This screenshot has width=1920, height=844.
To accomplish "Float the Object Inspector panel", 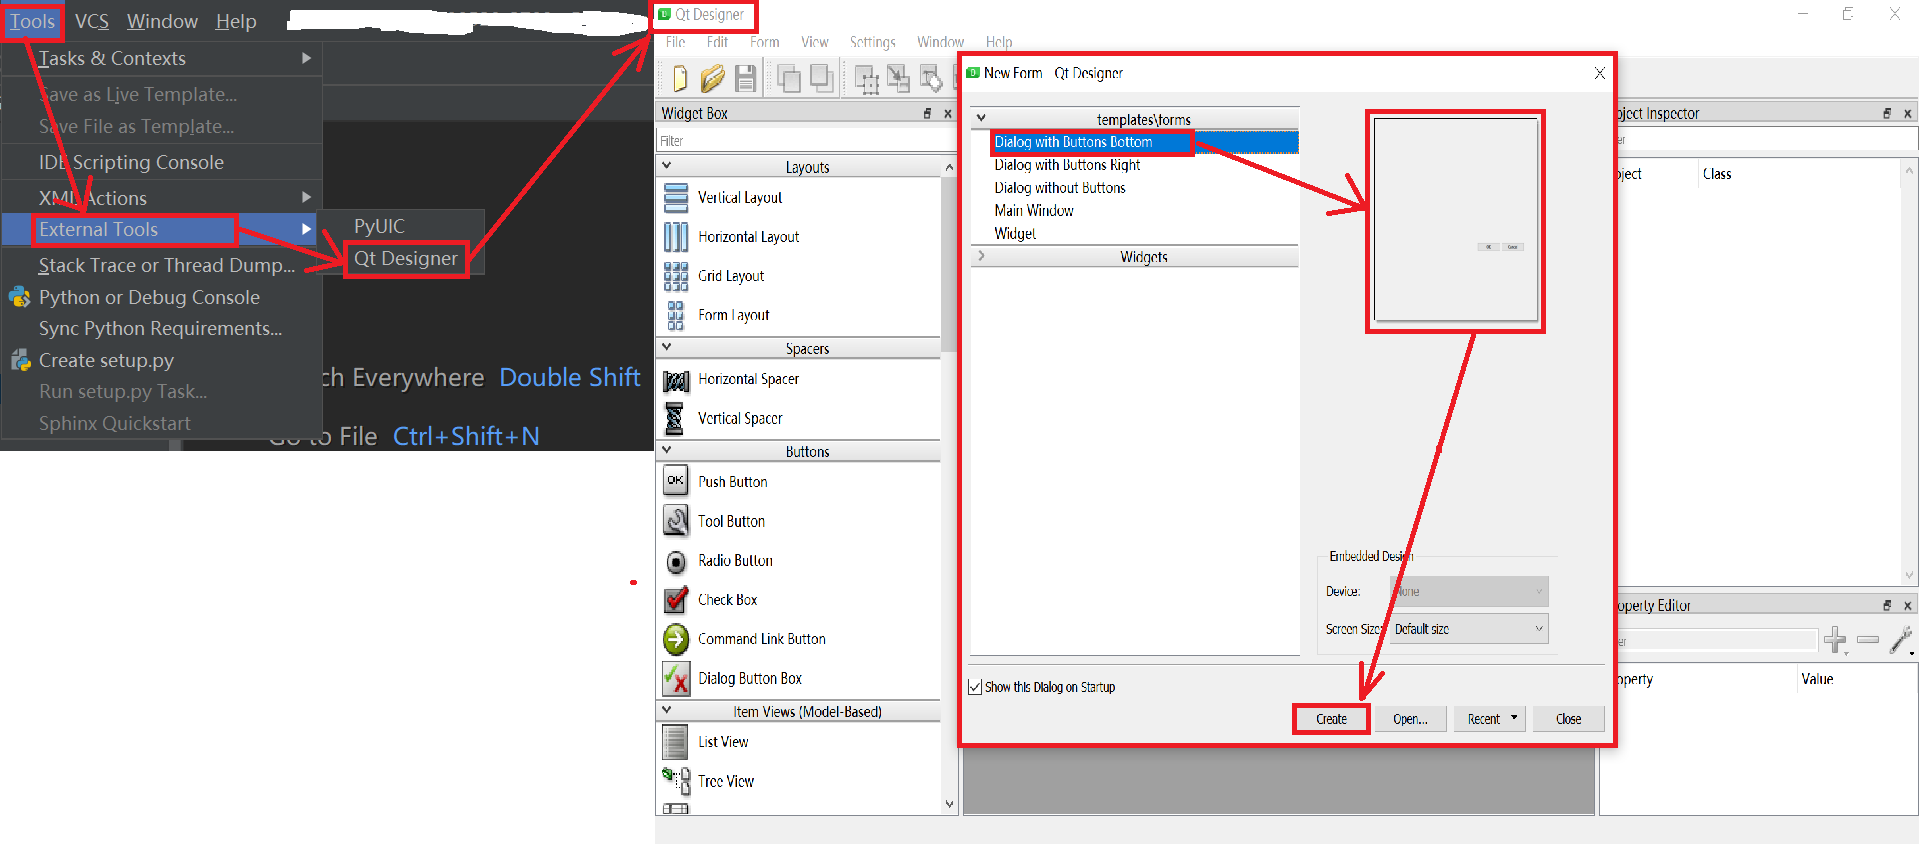I will [x=1887, y=114].
